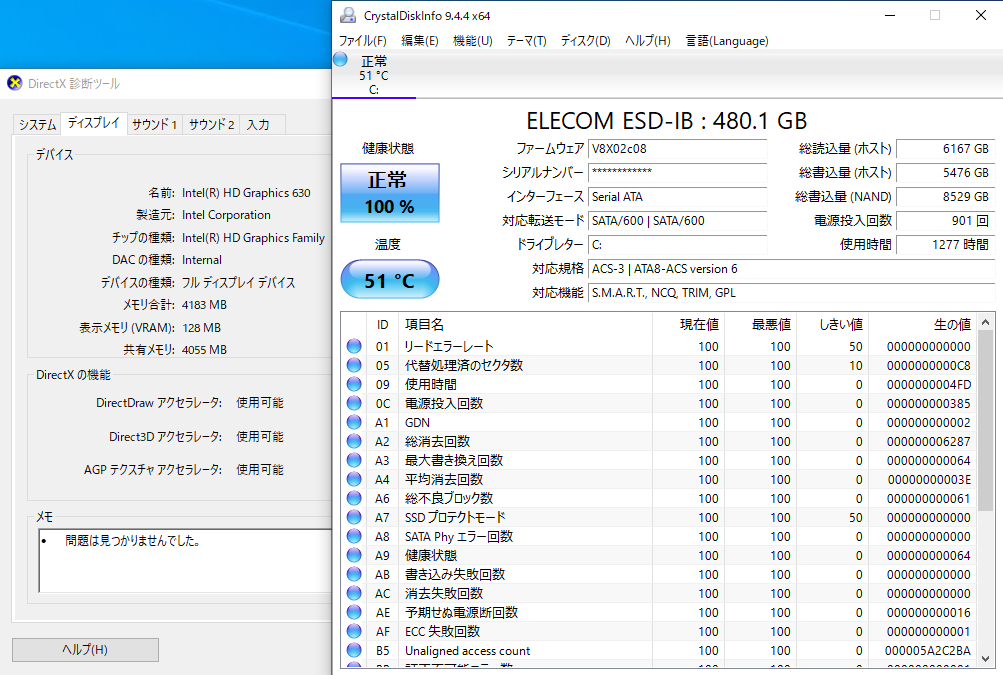The width and height of the screenshot is (1003, 675).
Task: Click total NAND writes value 8529 GB
Action: click(945, 197)
